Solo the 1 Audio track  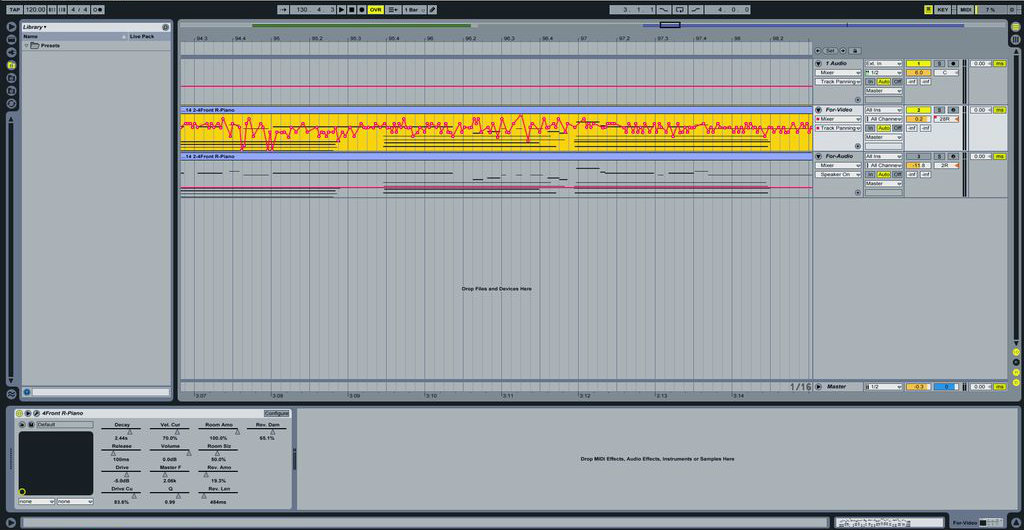939,63
